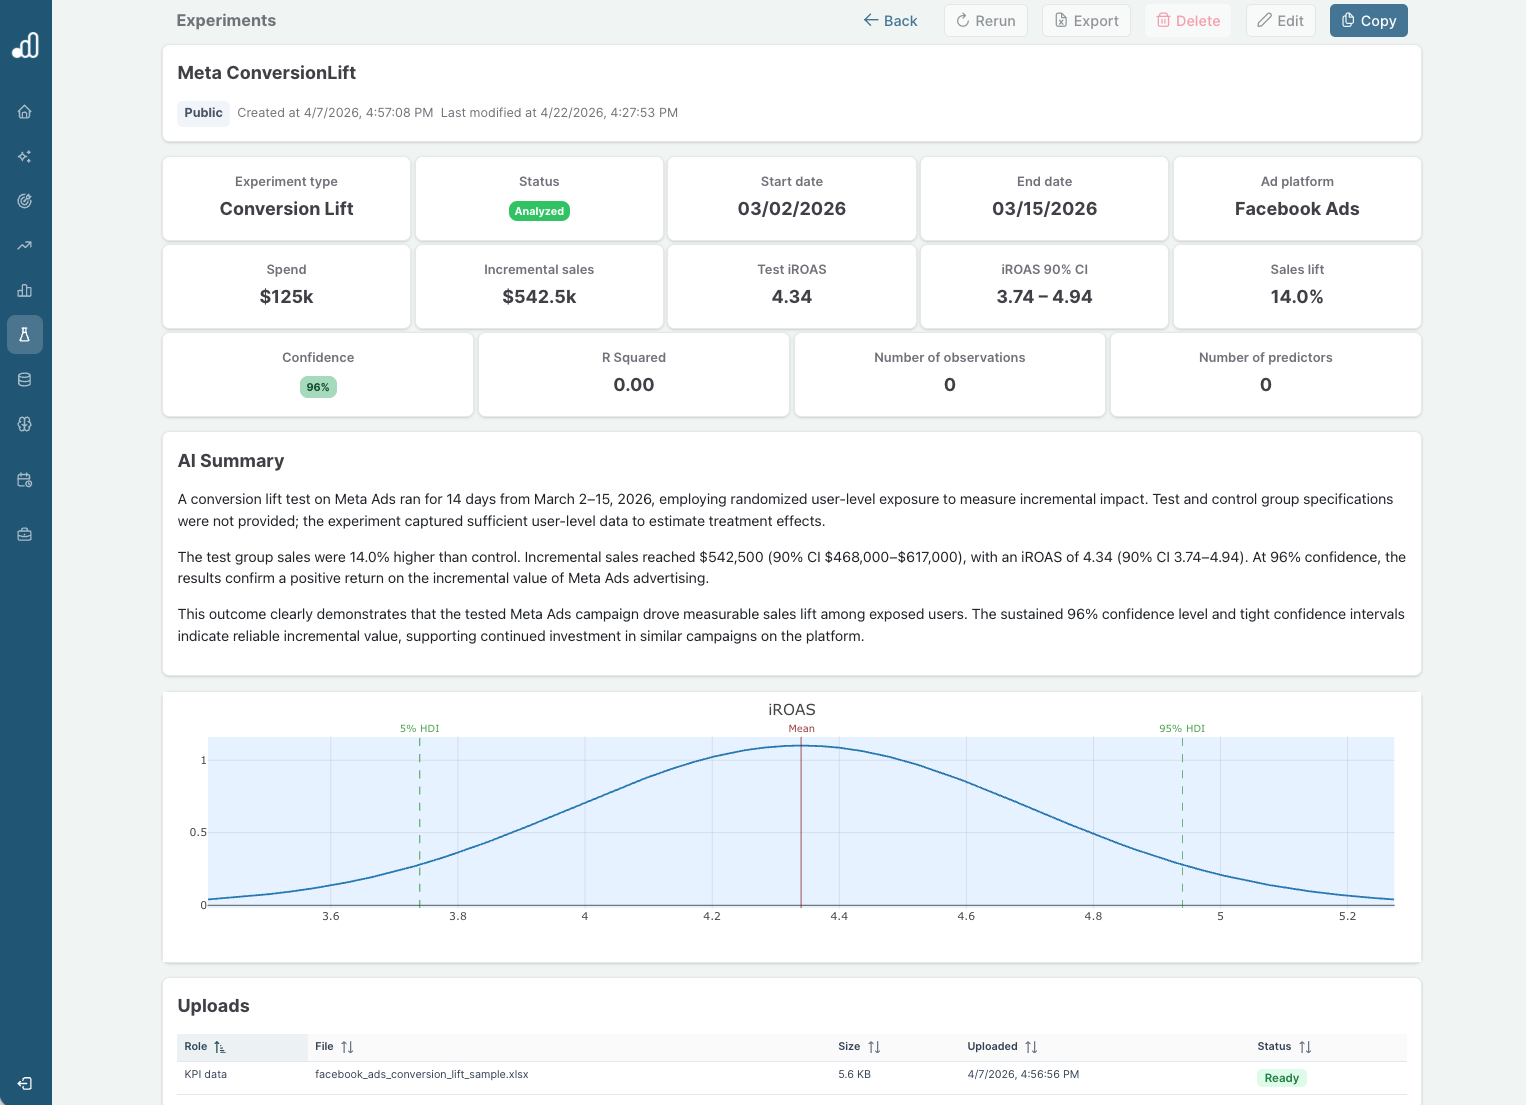The image size is (1526, 1105).
Task: Click the Public visibility badge
Action: coord(203,113)
